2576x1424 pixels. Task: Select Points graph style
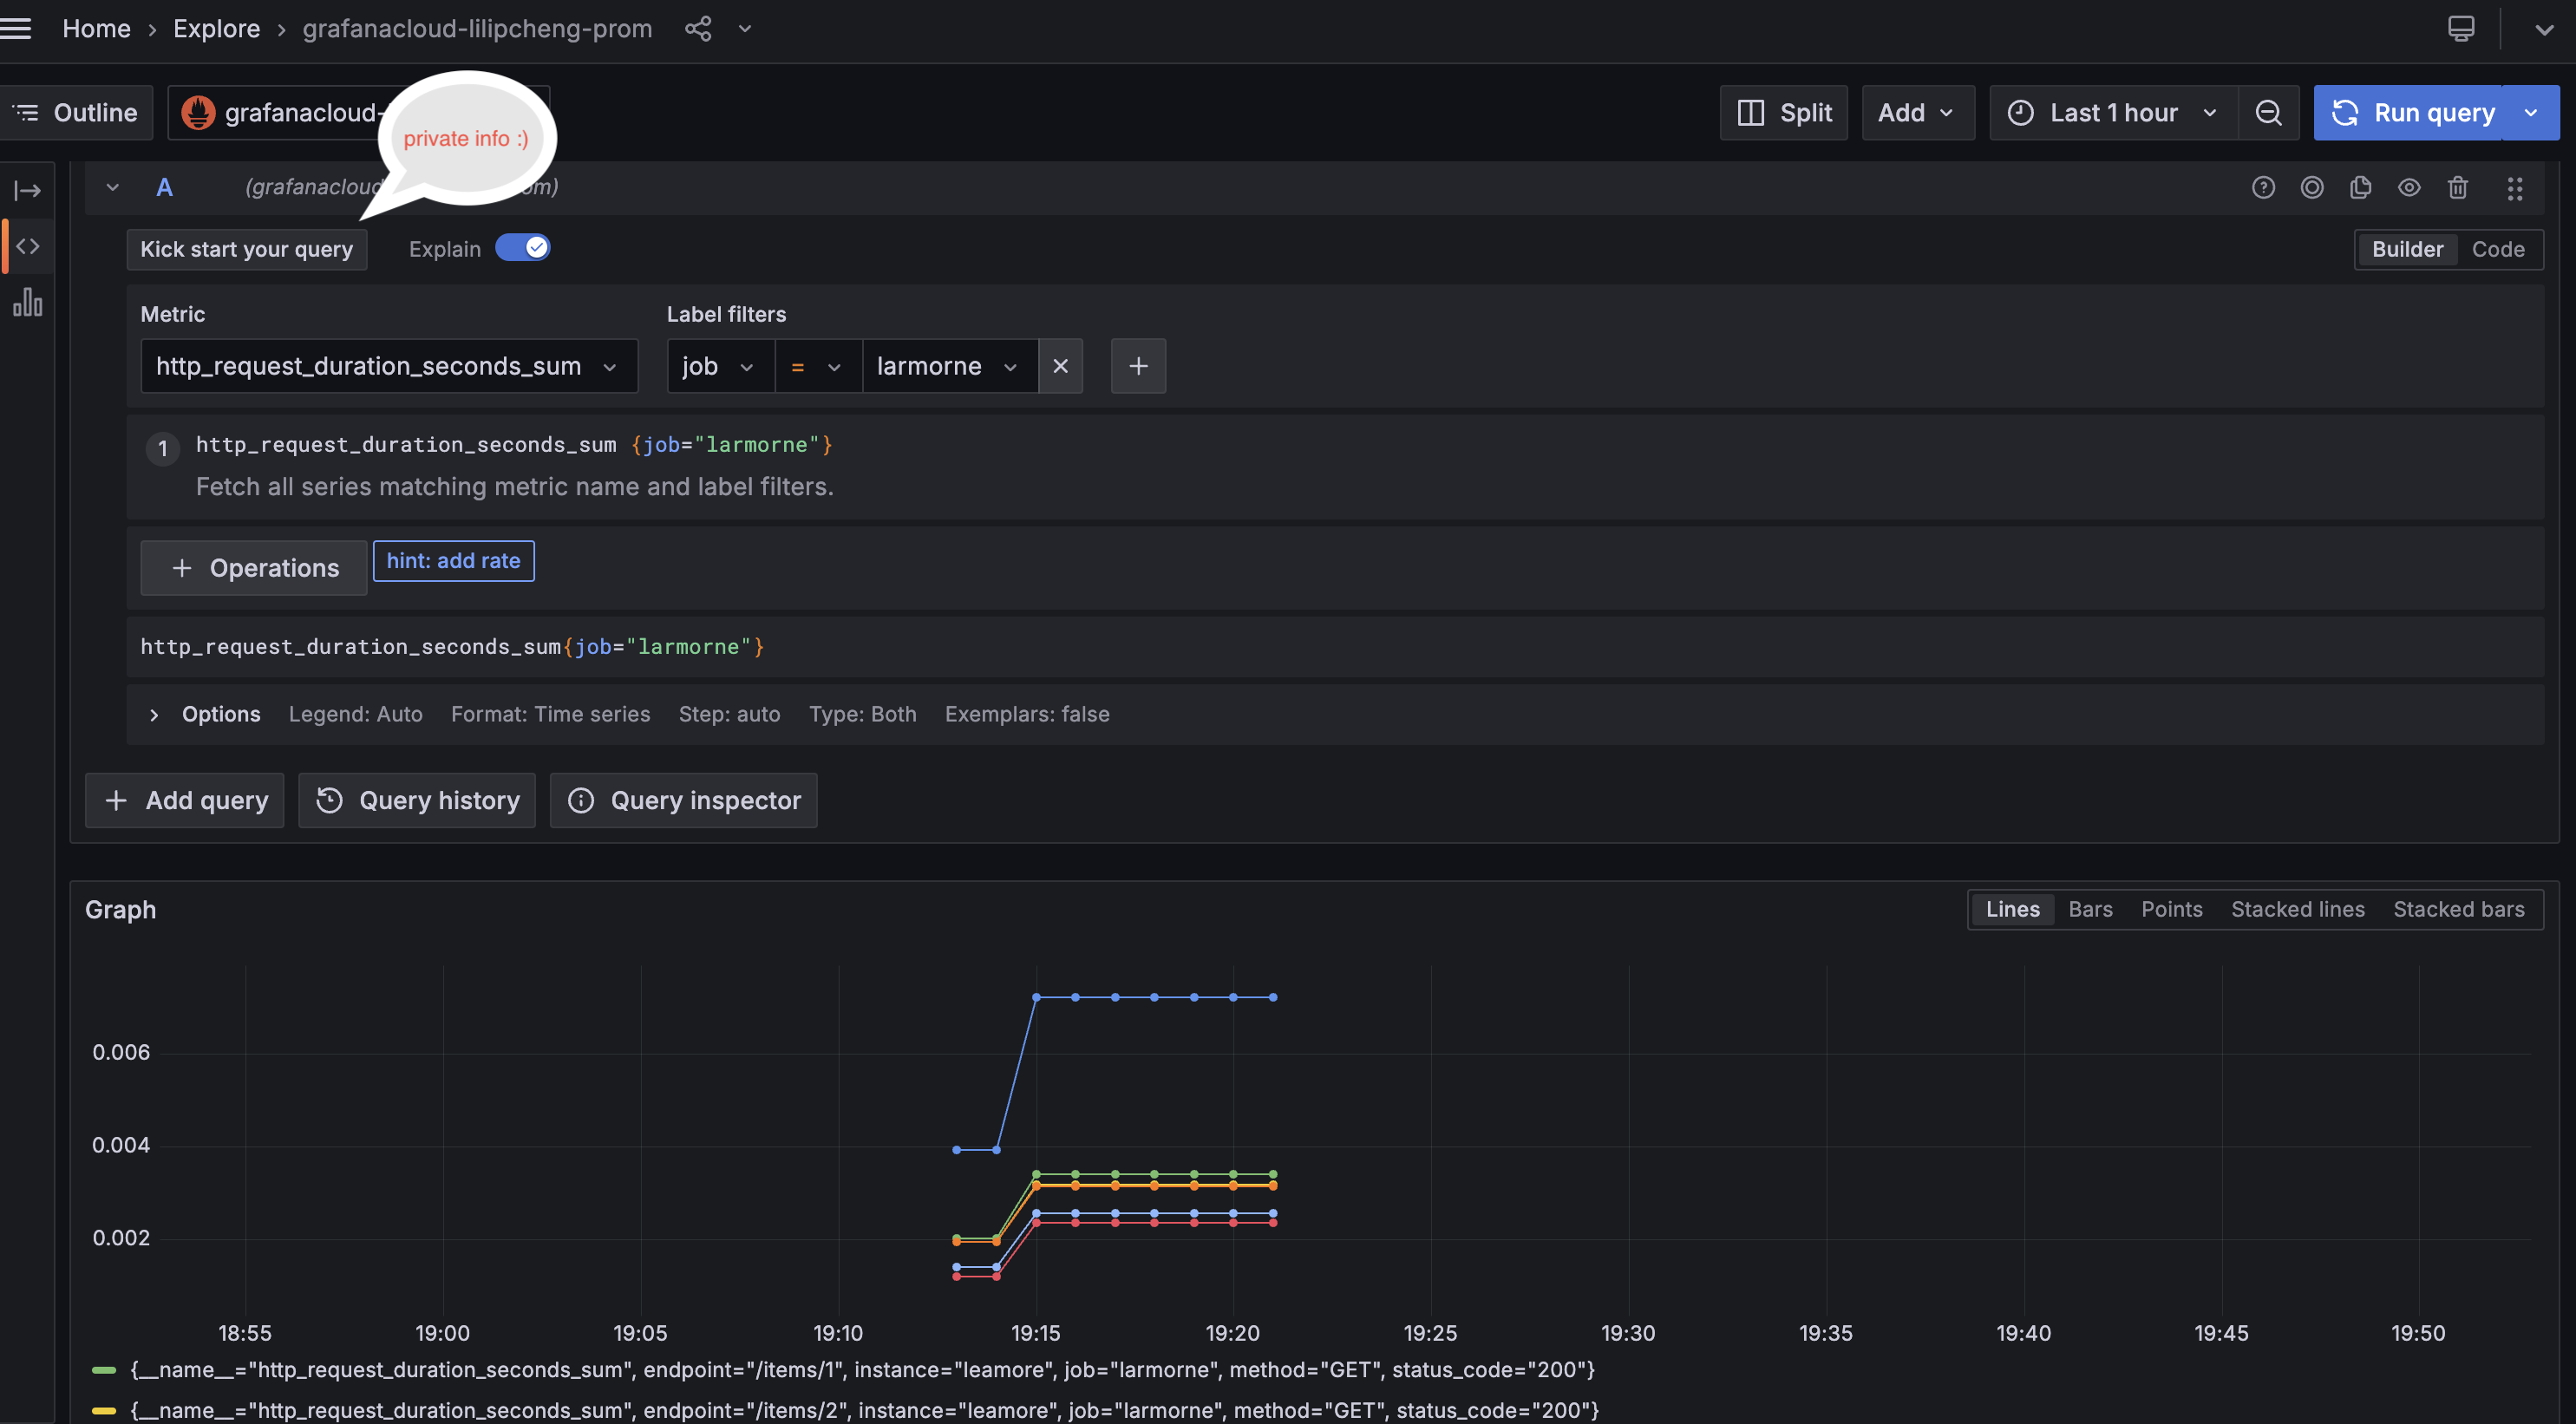2171,909
